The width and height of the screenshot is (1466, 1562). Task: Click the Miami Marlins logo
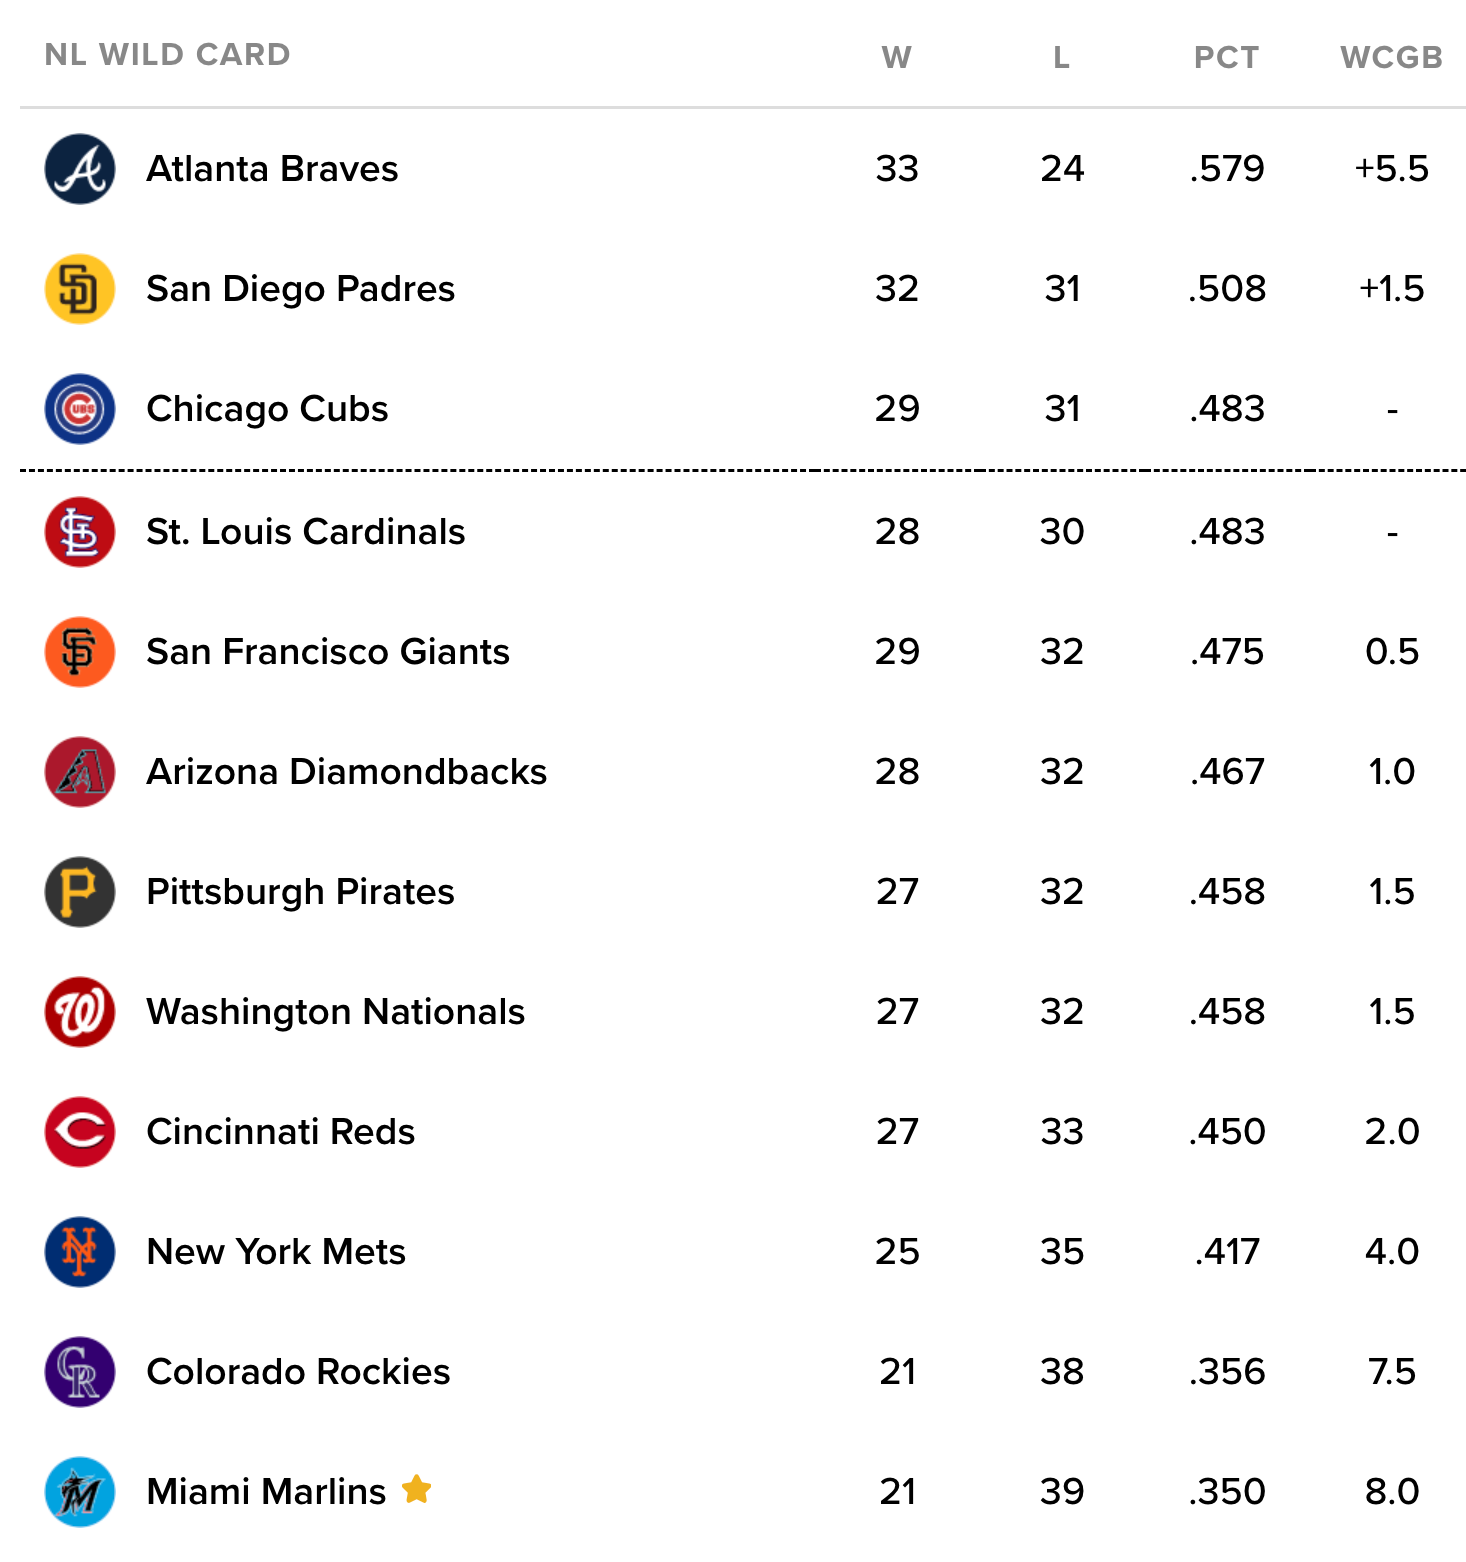(80, 1492)
